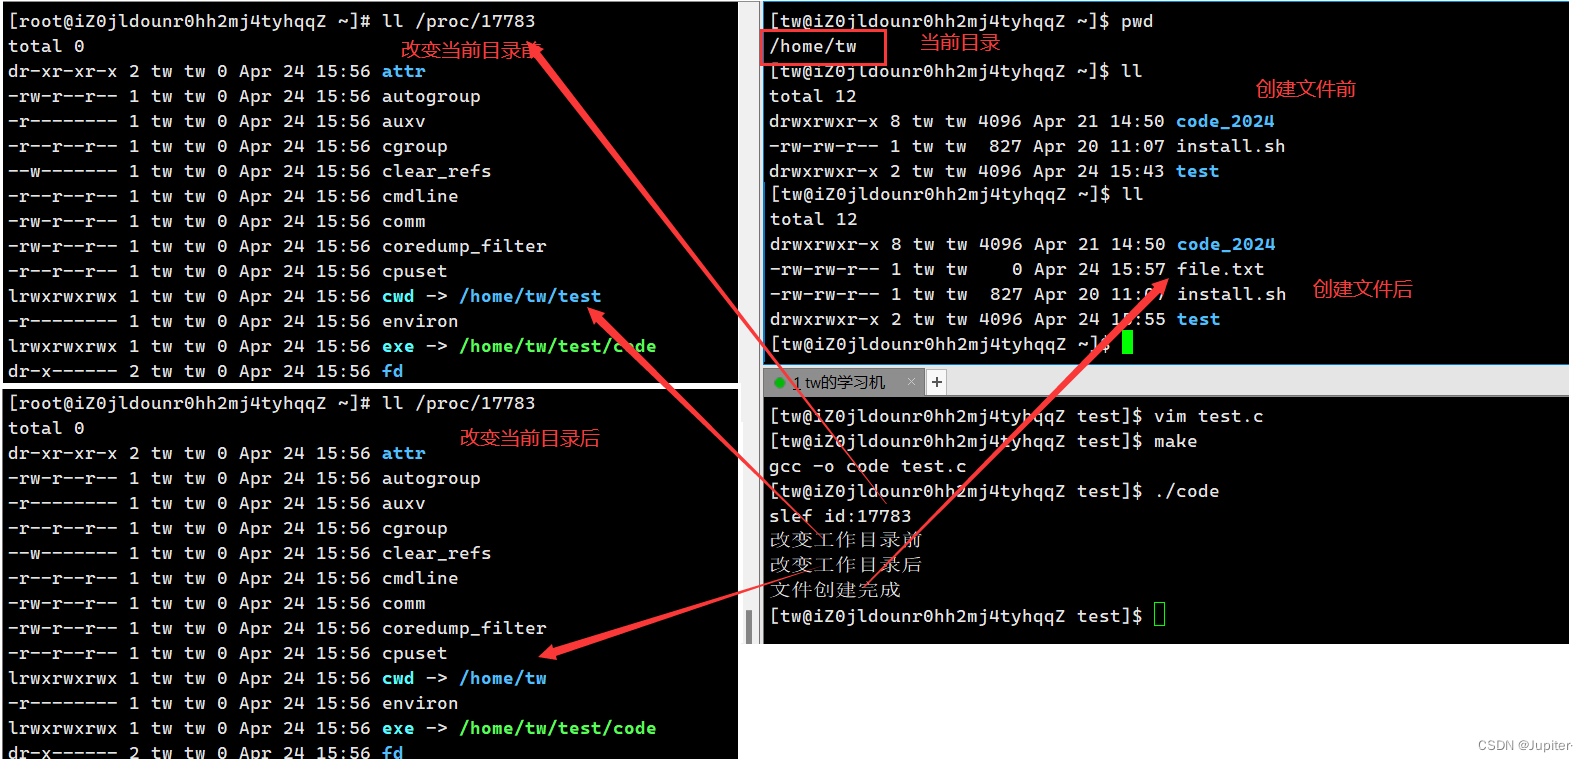Click the '改变工作目录后' program output line
Viewport: 1588px width, 762px height.
tap(845, 565)
